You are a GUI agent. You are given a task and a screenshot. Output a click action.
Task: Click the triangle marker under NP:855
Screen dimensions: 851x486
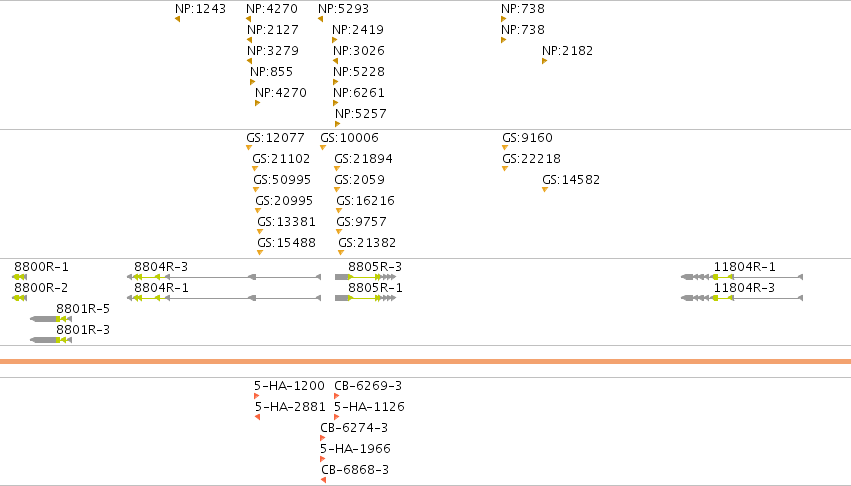[252, 83]
